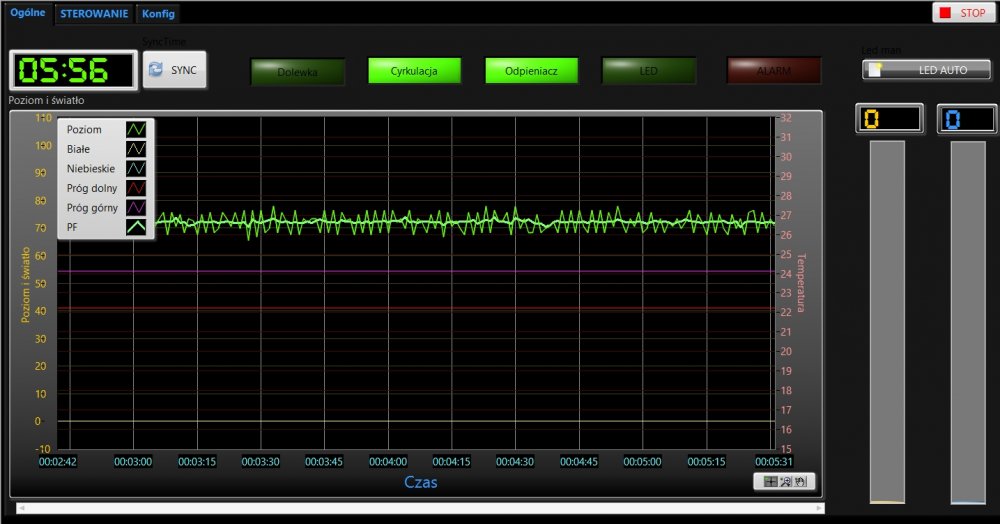The width and height of the screenshot is (1000, 524).
Task: Click the Próg górny purple plot sample
Action: click(x=135, y=208)
